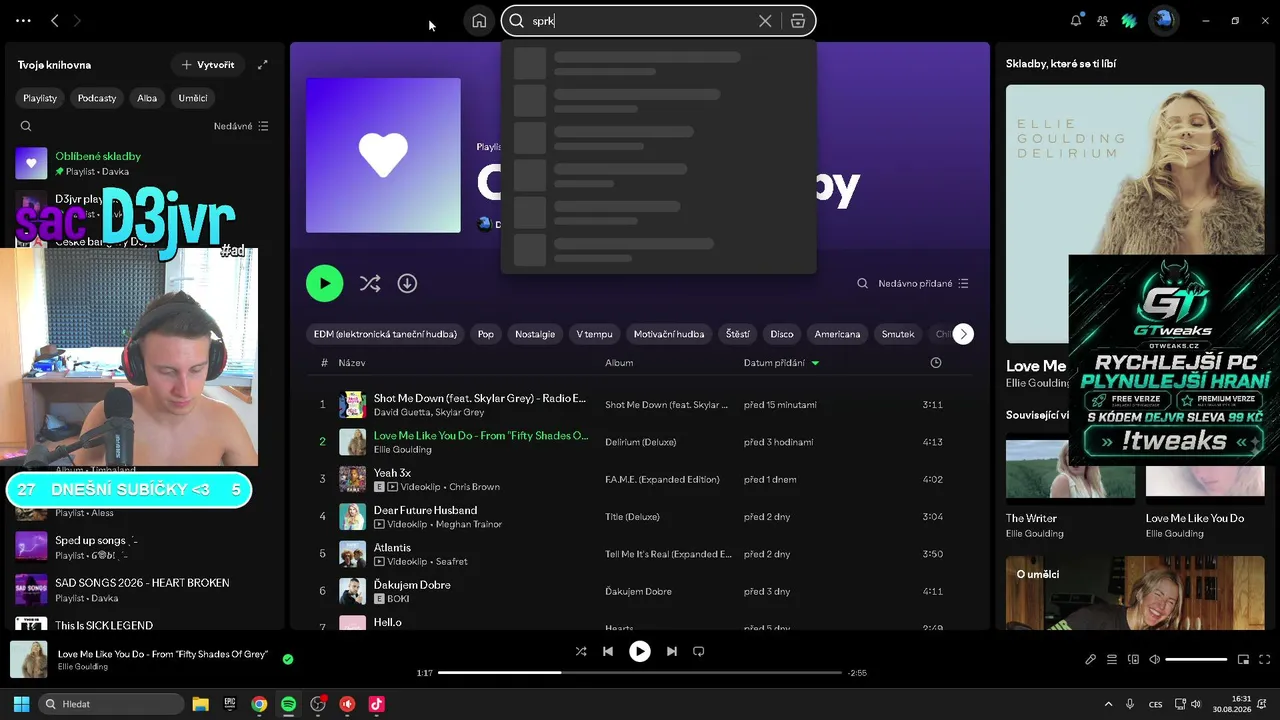Open the Browse icon in search bar

tap(797, 21)
